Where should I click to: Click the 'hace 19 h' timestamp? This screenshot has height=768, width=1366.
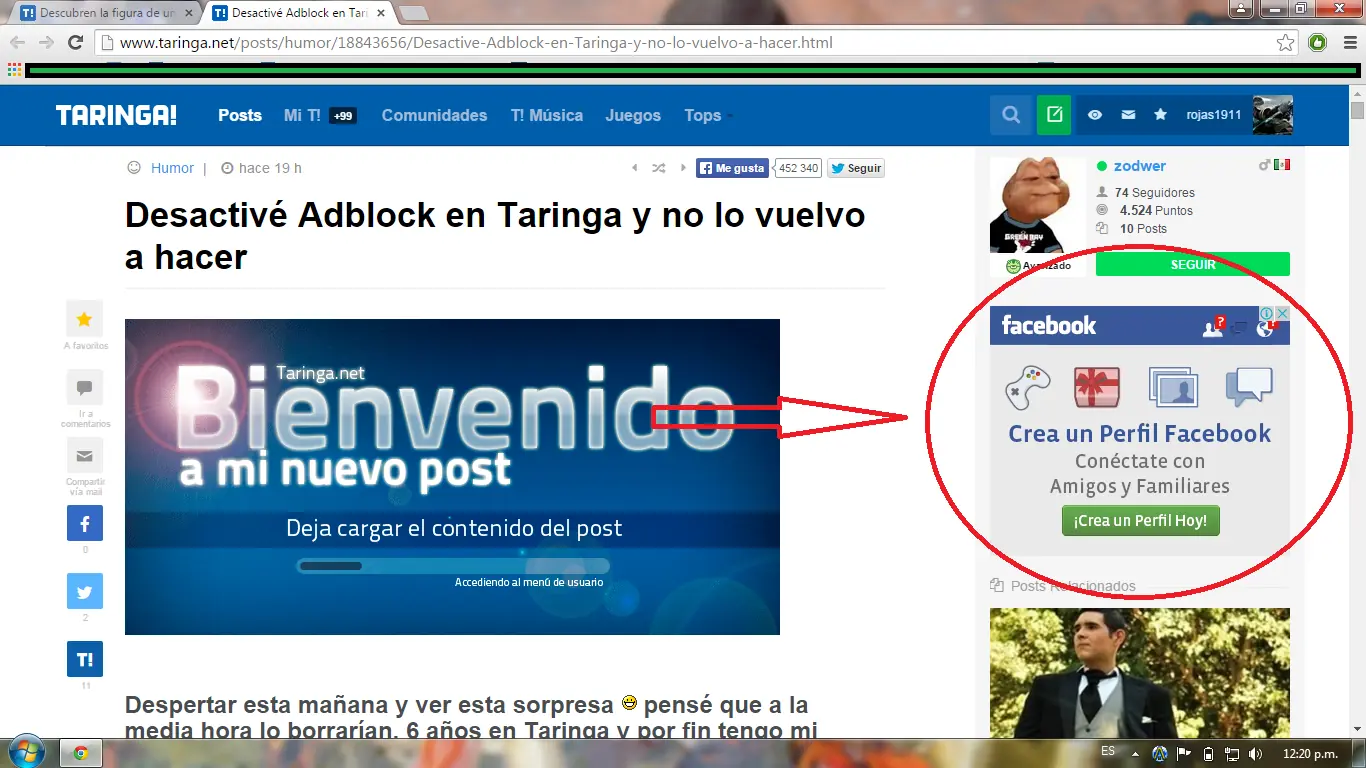tap(270, 168)
